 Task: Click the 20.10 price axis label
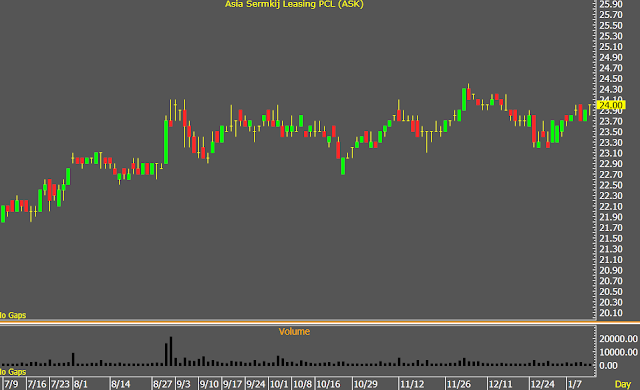(x=611, y=313)
